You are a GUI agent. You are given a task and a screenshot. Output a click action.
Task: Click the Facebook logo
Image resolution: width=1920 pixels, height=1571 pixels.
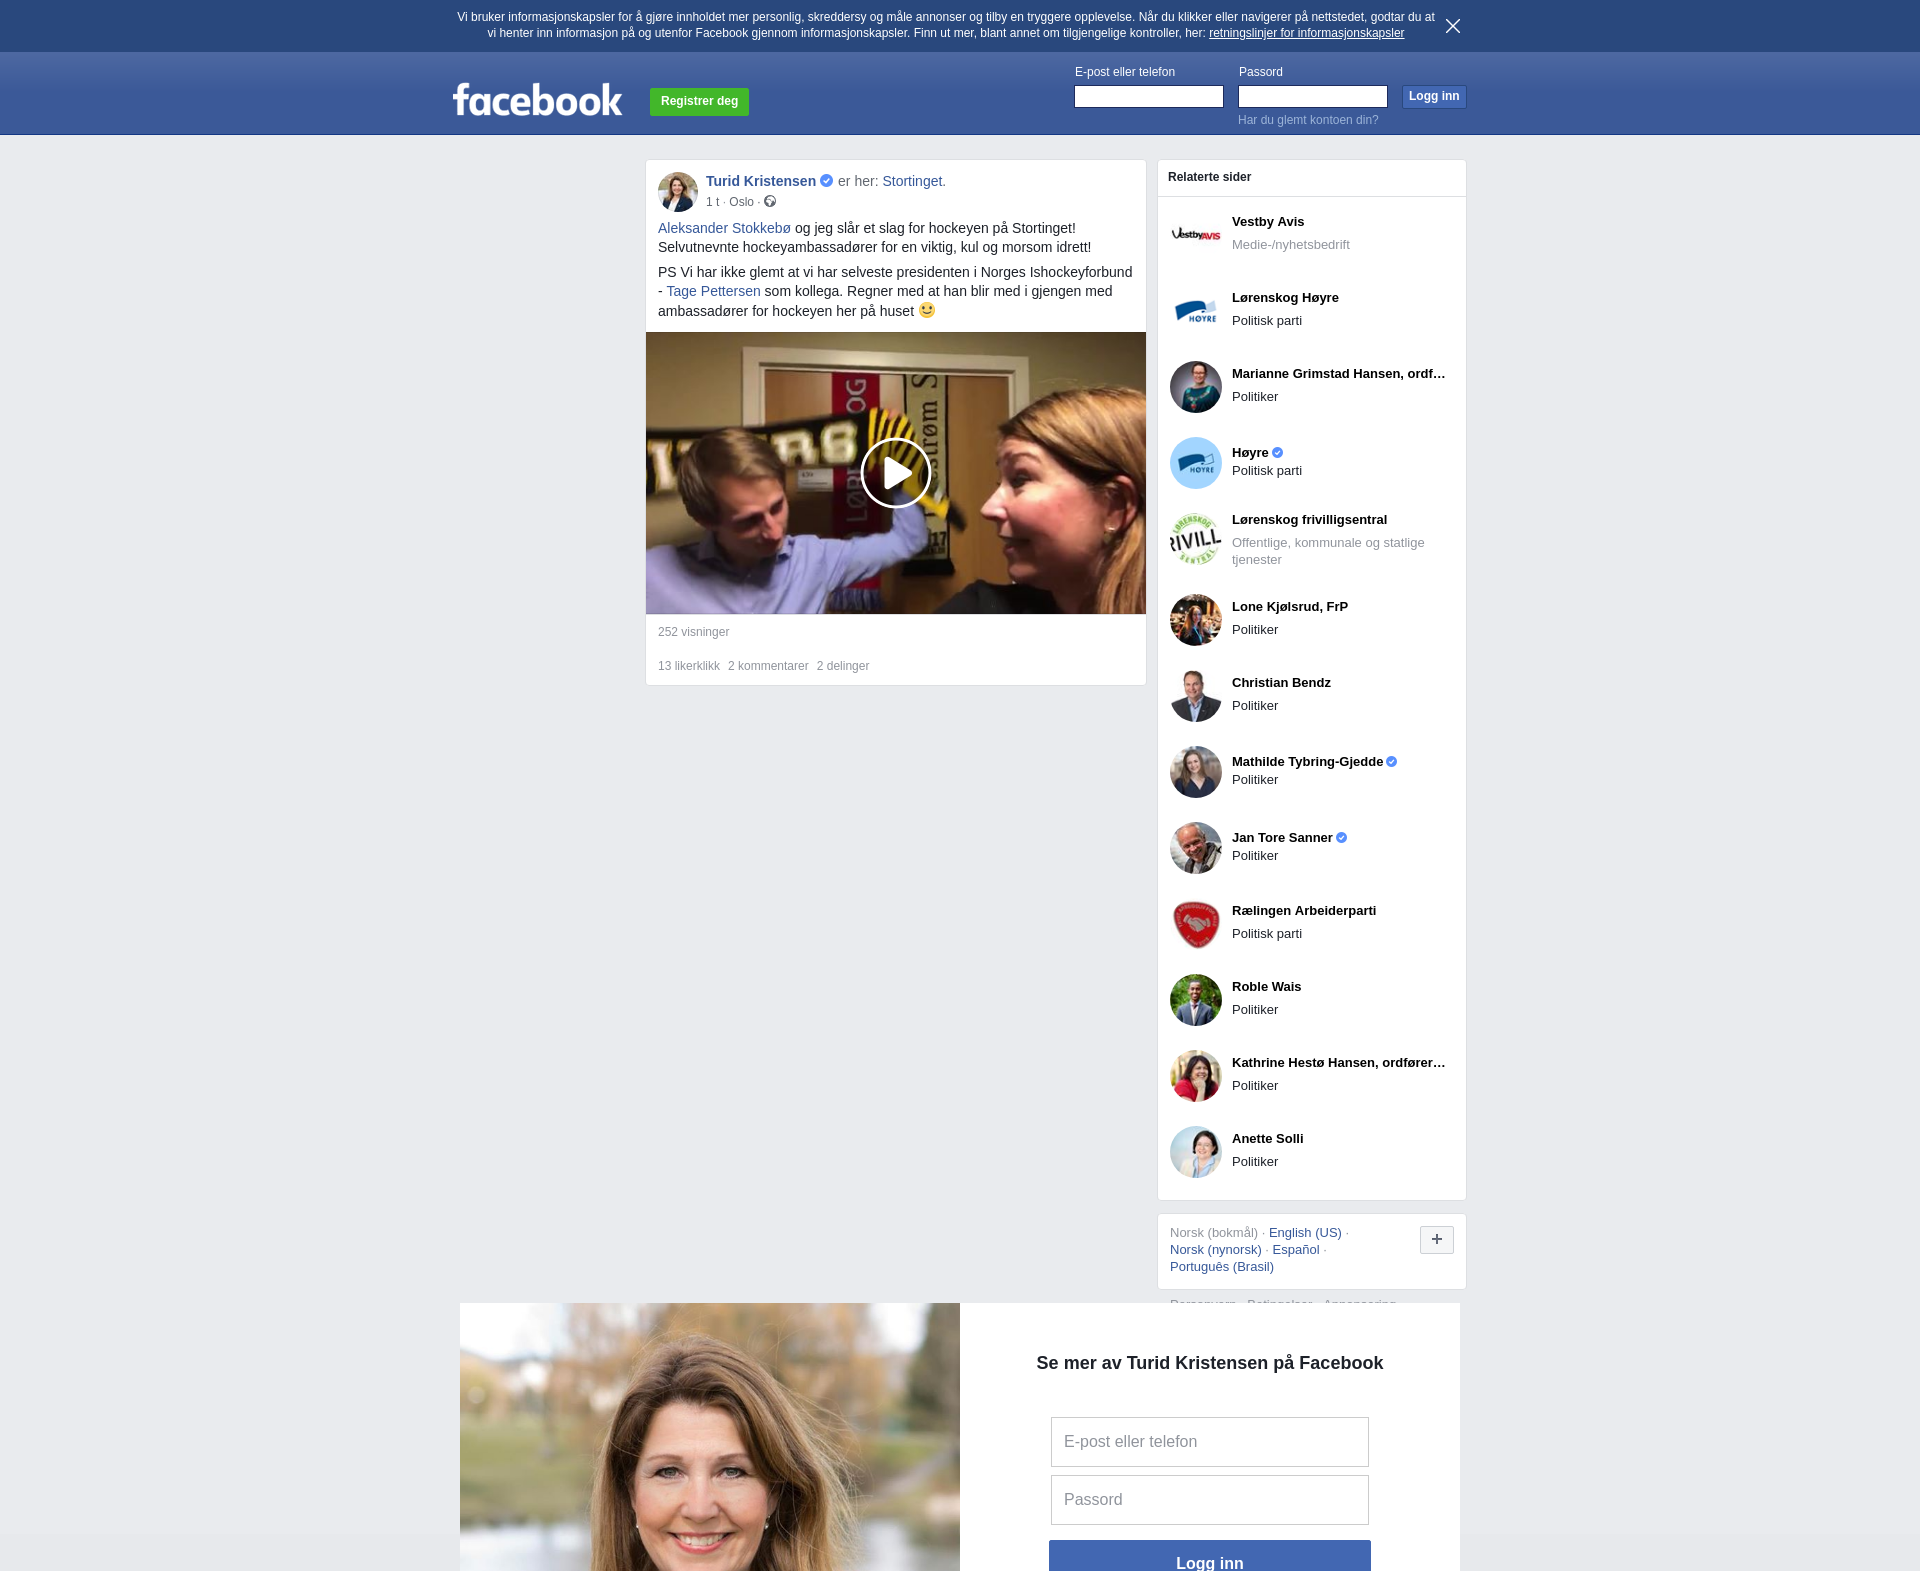(537, 99)
